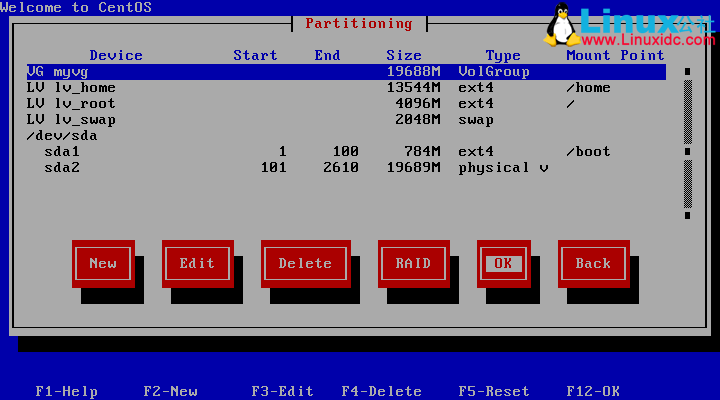Click the F12-OK shortcut label
This screenshot has width=720, height=400.
tap(593, 391)
